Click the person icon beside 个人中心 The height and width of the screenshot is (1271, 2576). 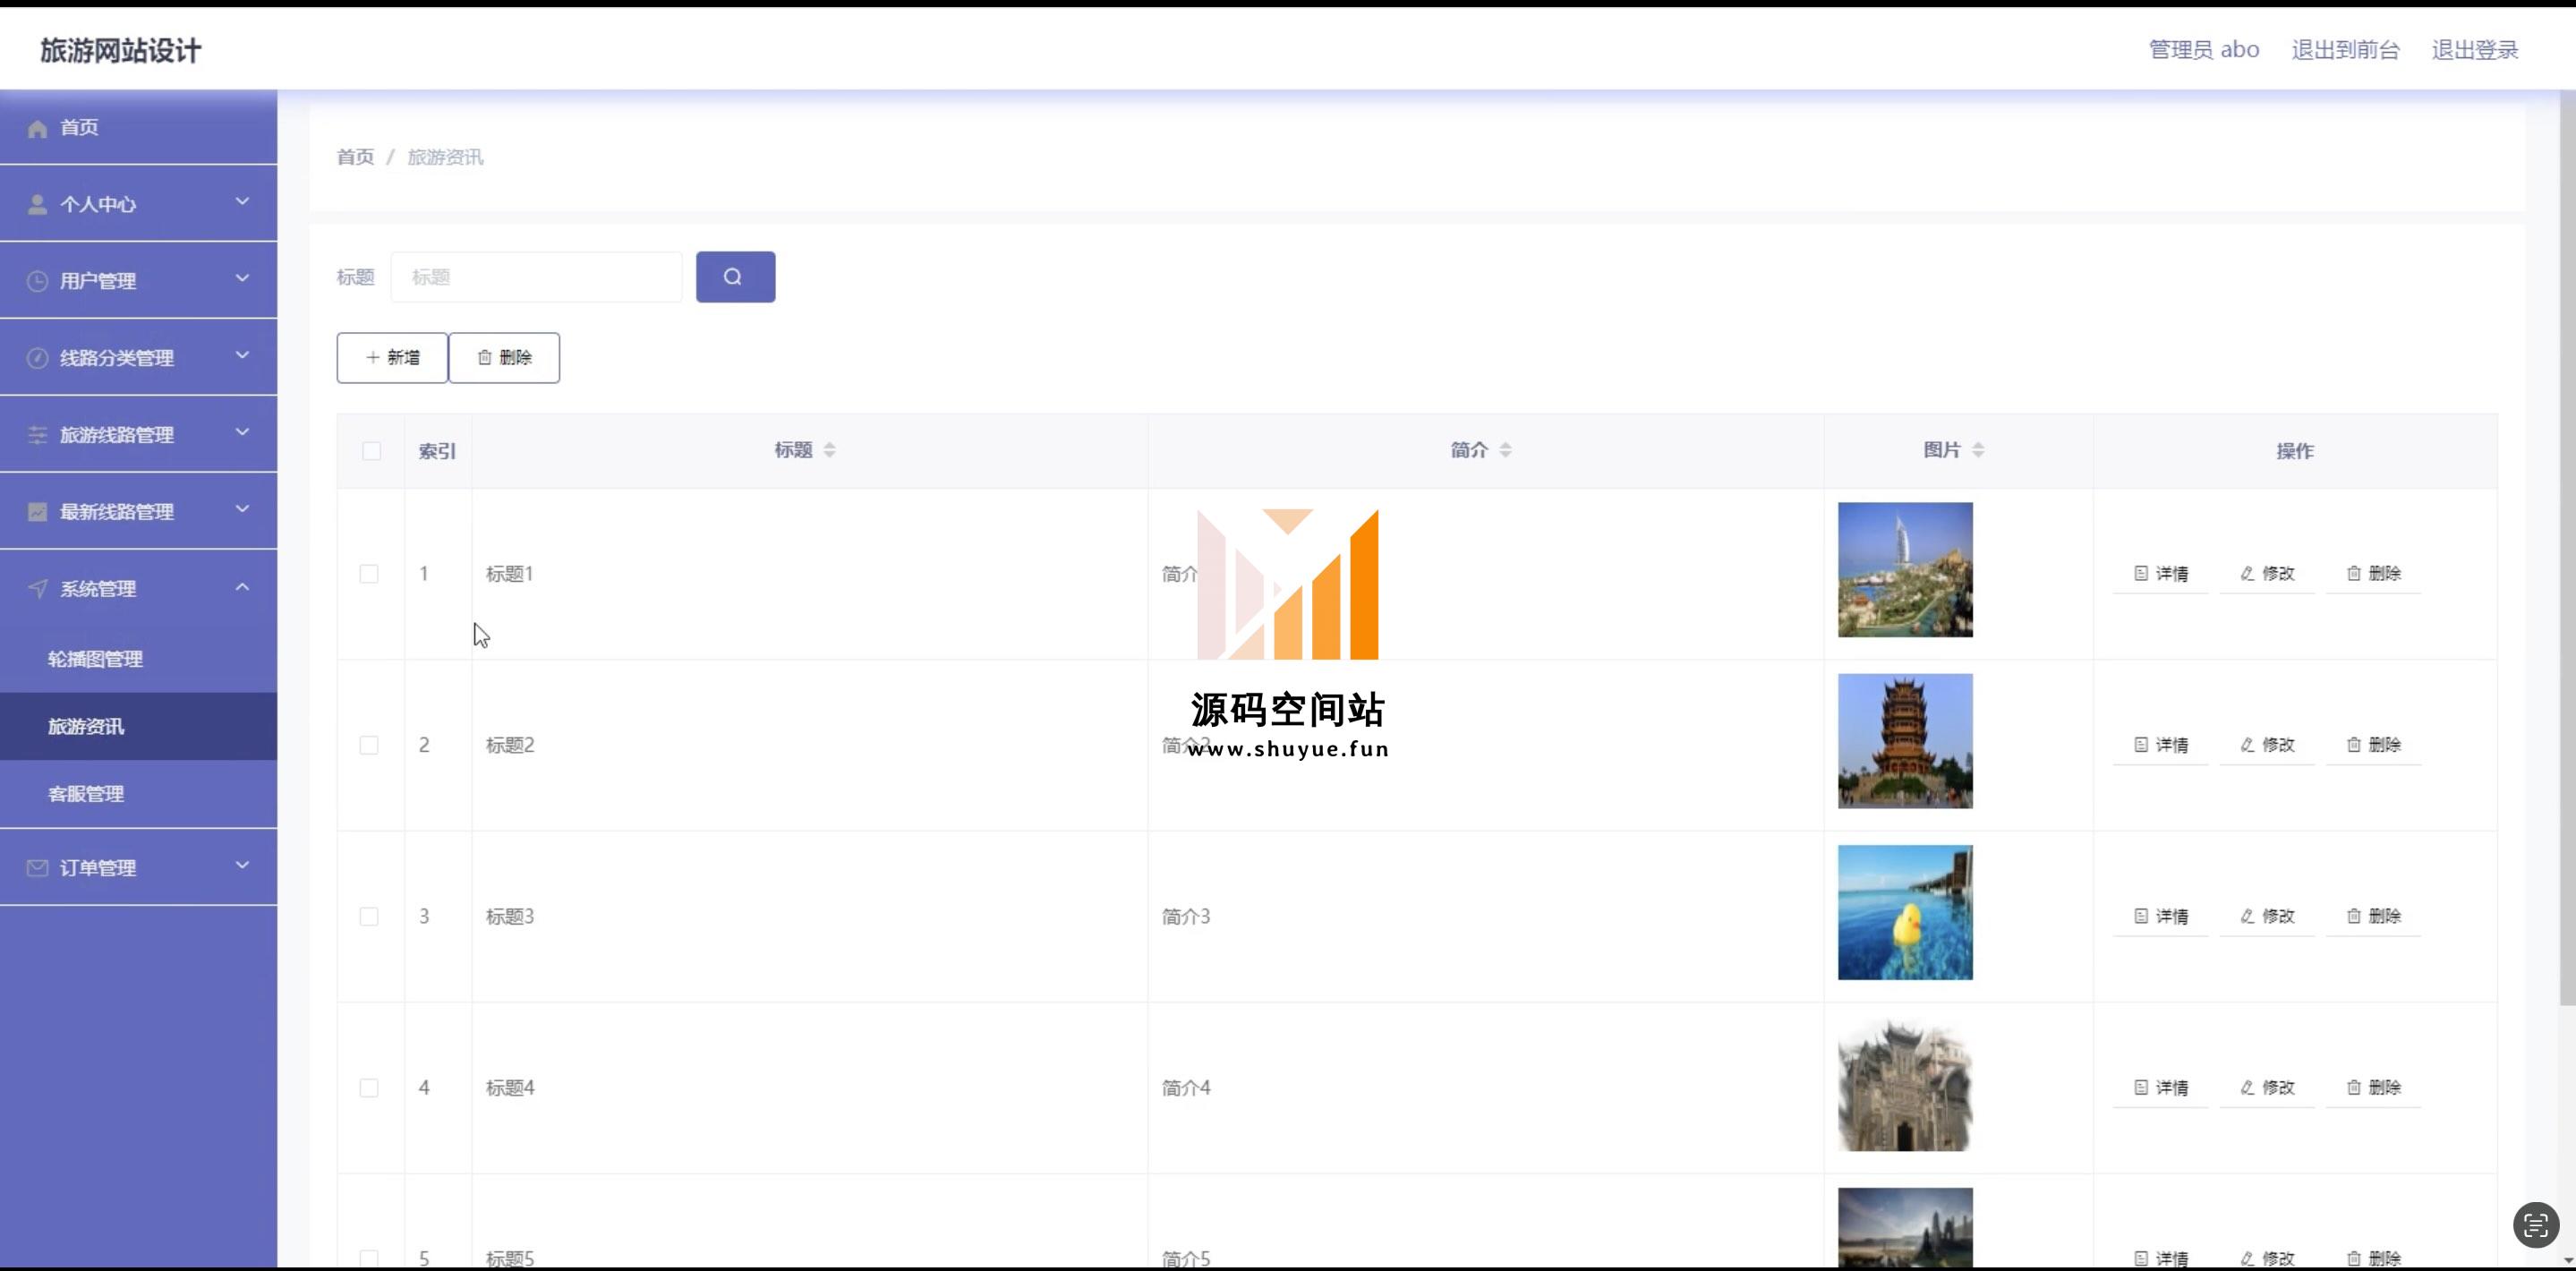click(37, 204)
